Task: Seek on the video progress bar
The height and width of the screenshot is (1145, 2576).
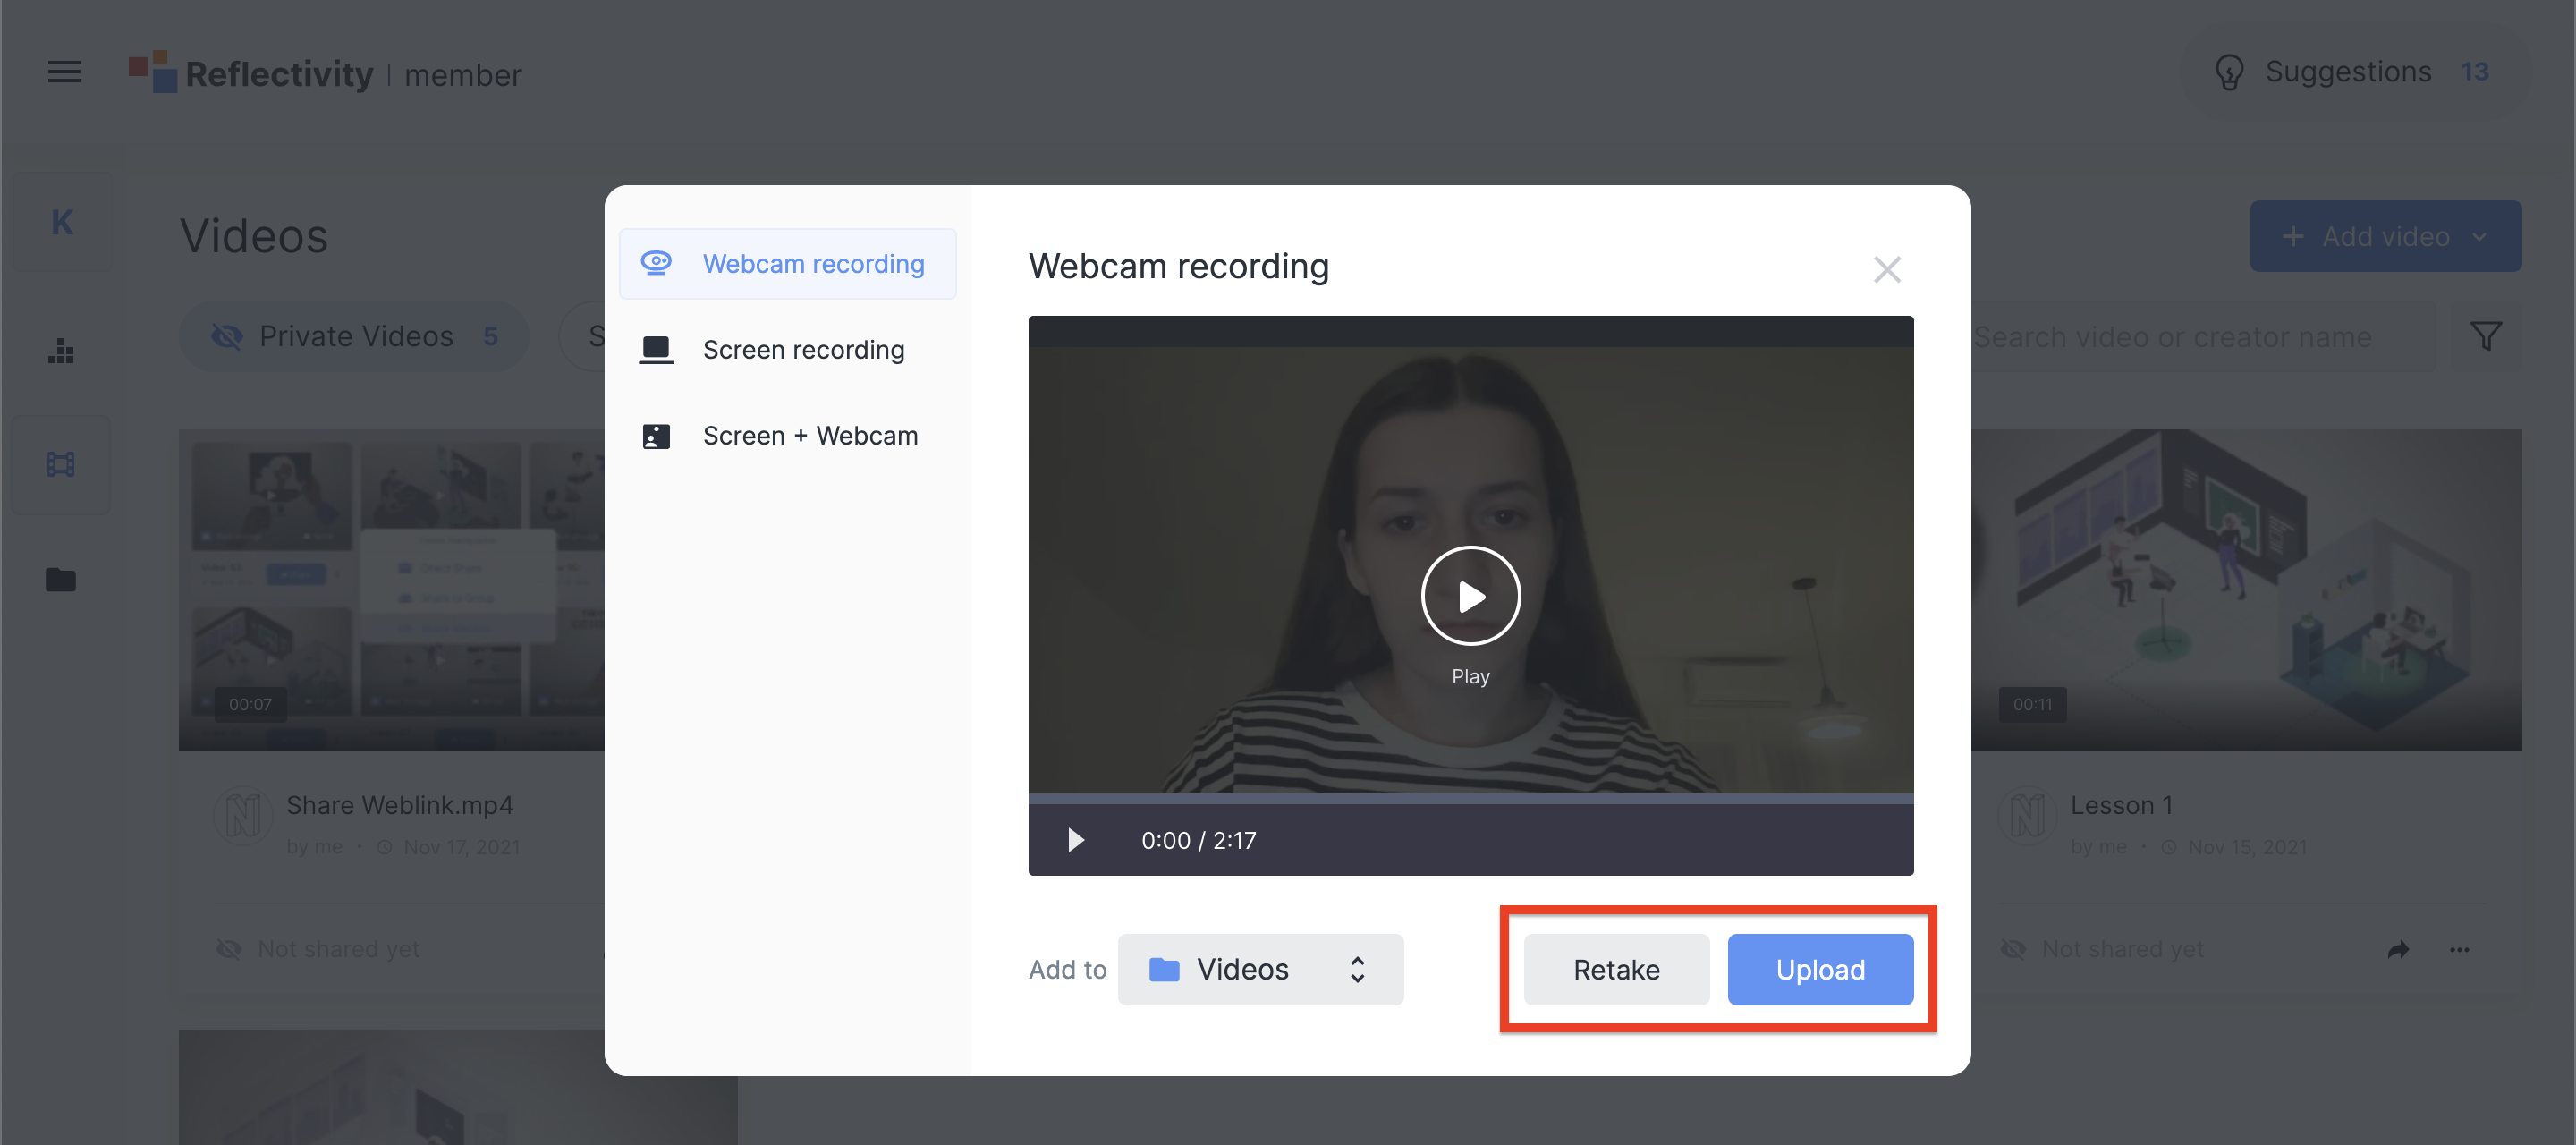Action: [x=1471, y=799]
